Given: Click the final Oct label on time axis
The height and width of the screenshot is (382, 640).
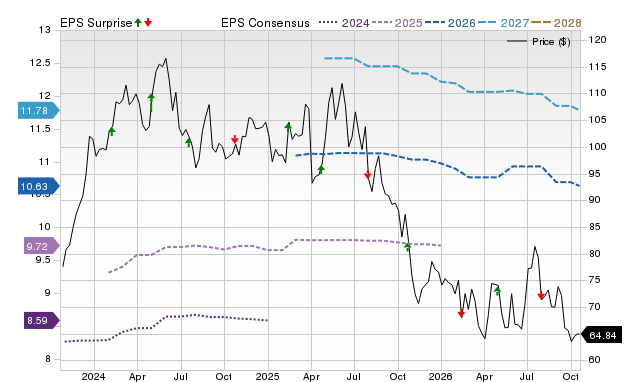Looking at the screenshot, I should [x=571, y=376].
